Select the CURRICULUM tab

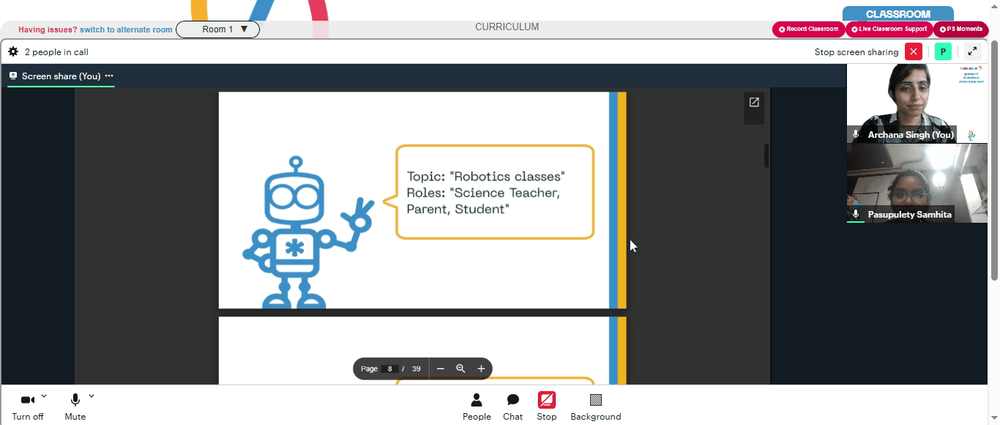507,27
